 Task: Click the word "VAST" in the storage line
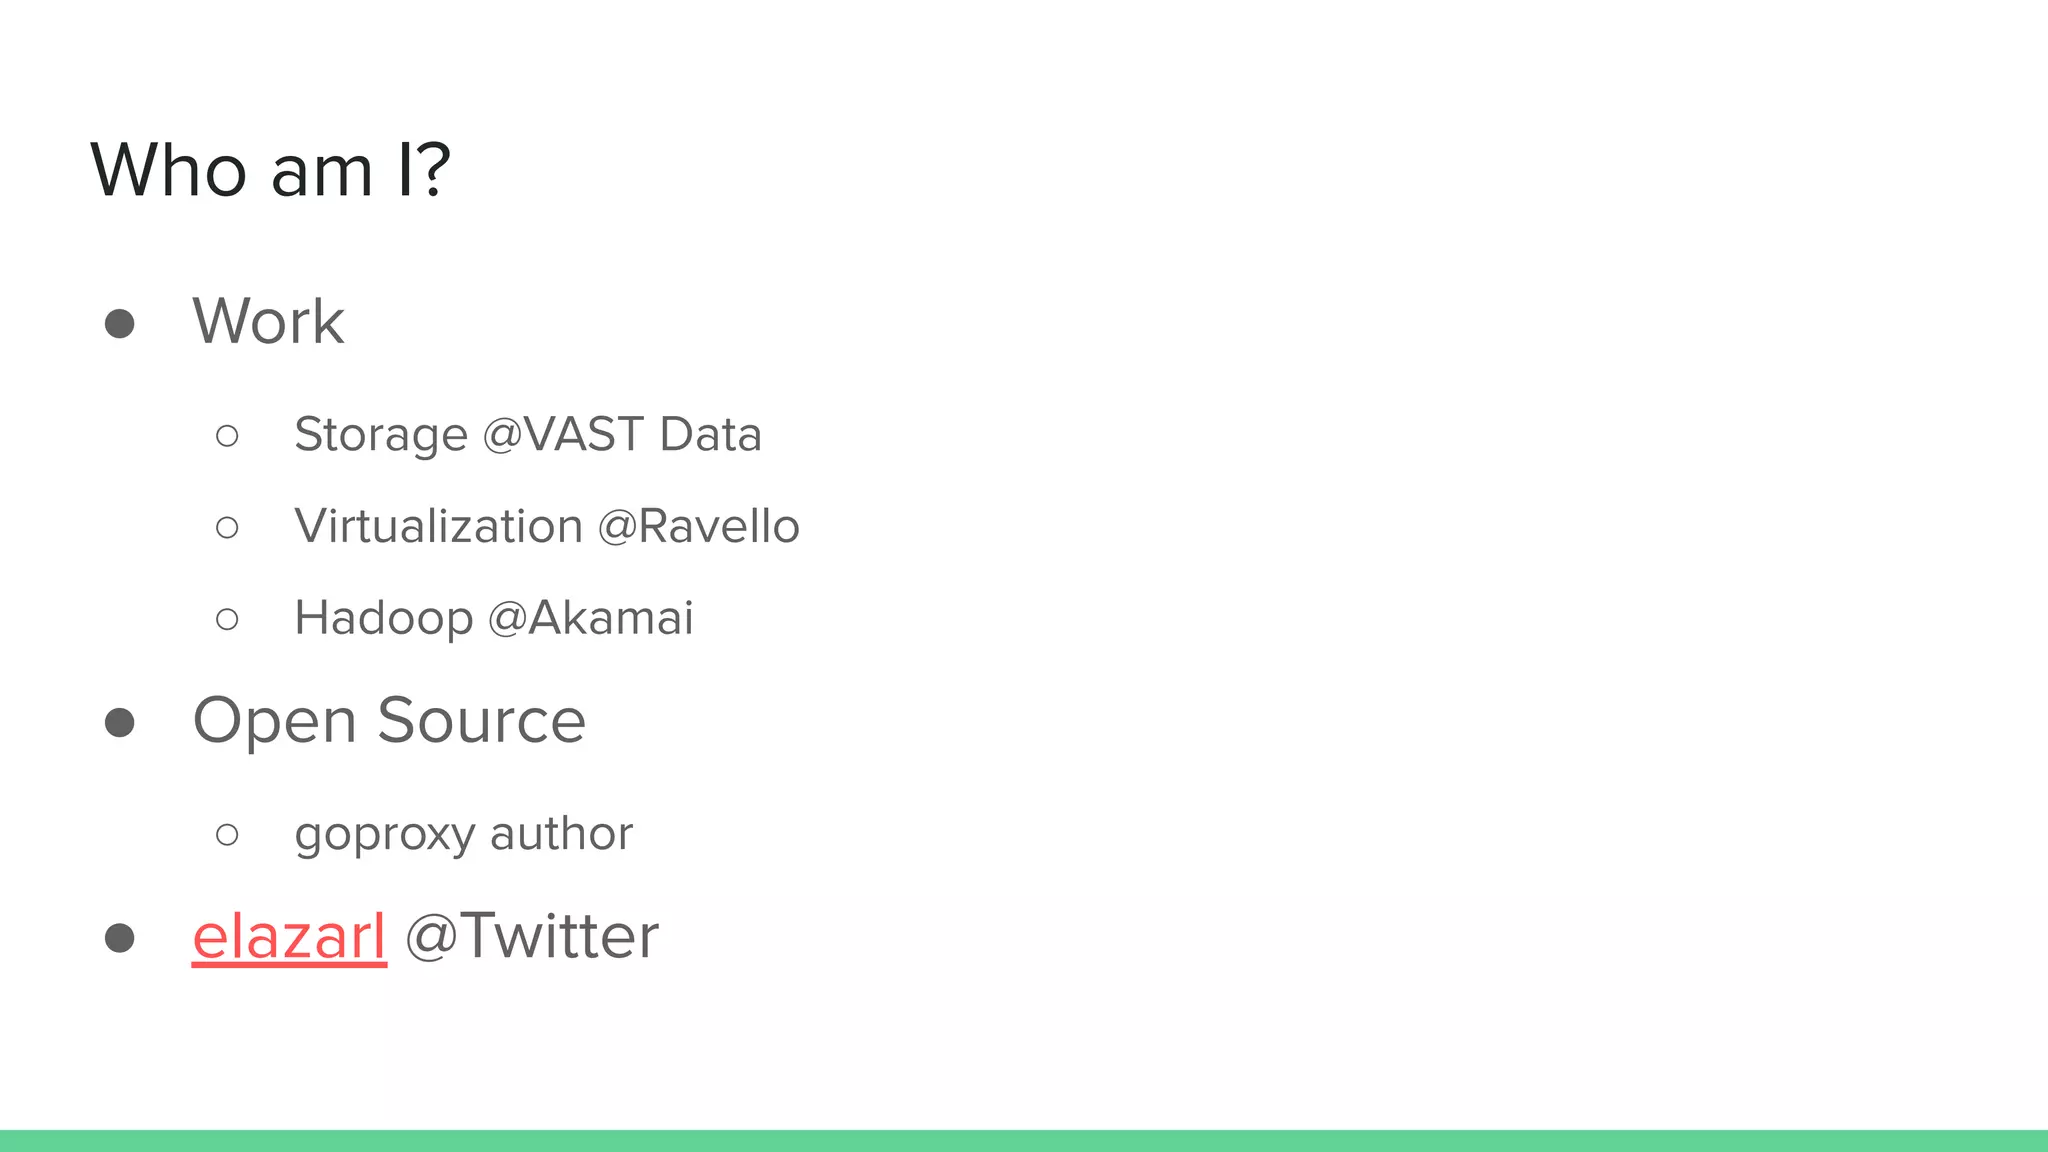pyautogui.click(x=584, y=435)
